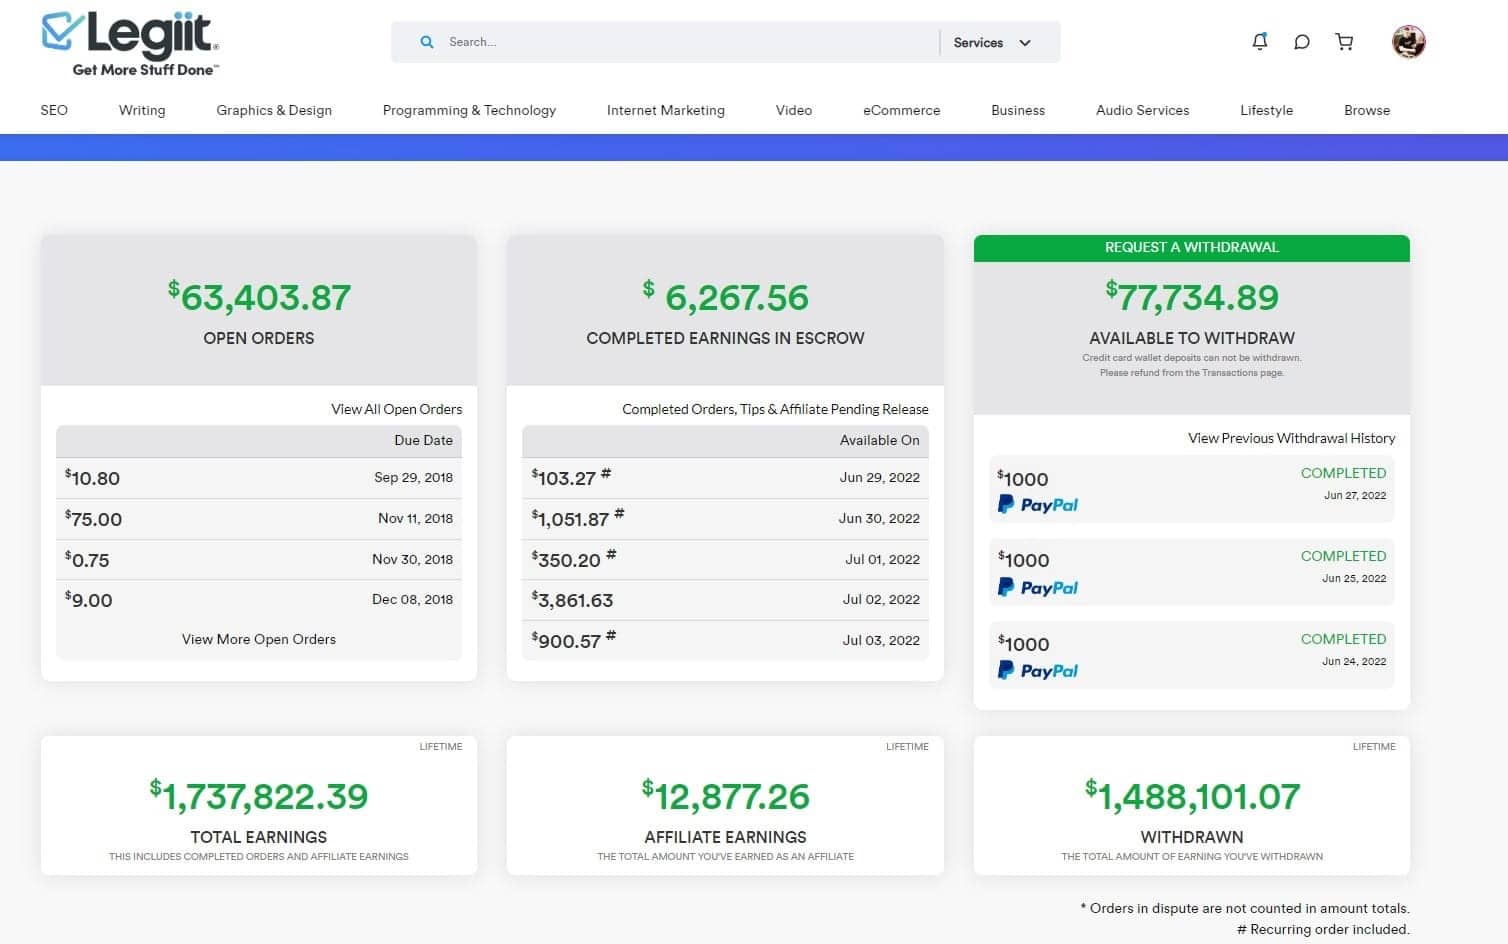
Task: Open the Browse menu
Action: (x=1367, y=110)
